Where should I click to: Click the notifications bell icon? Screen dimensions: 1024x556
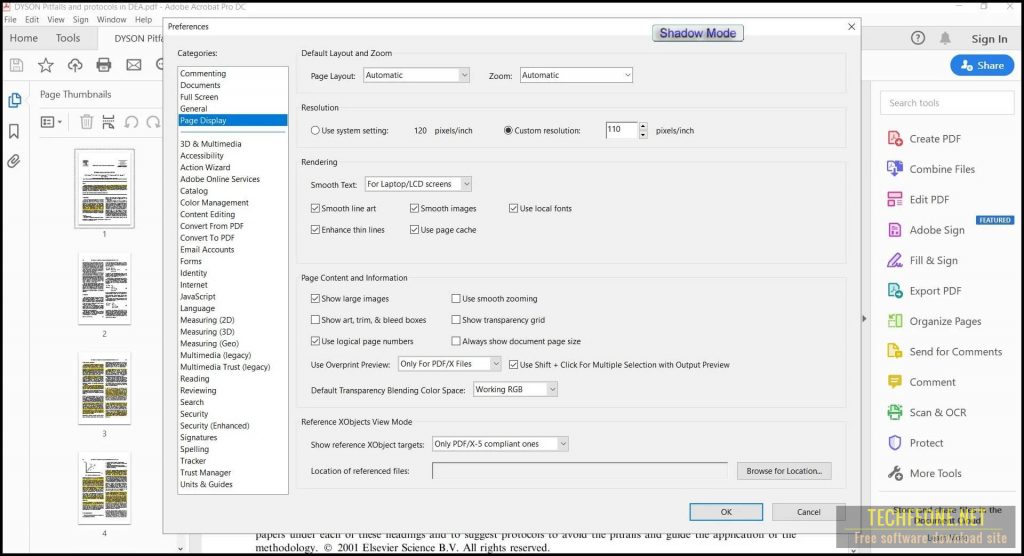point(945,38)
